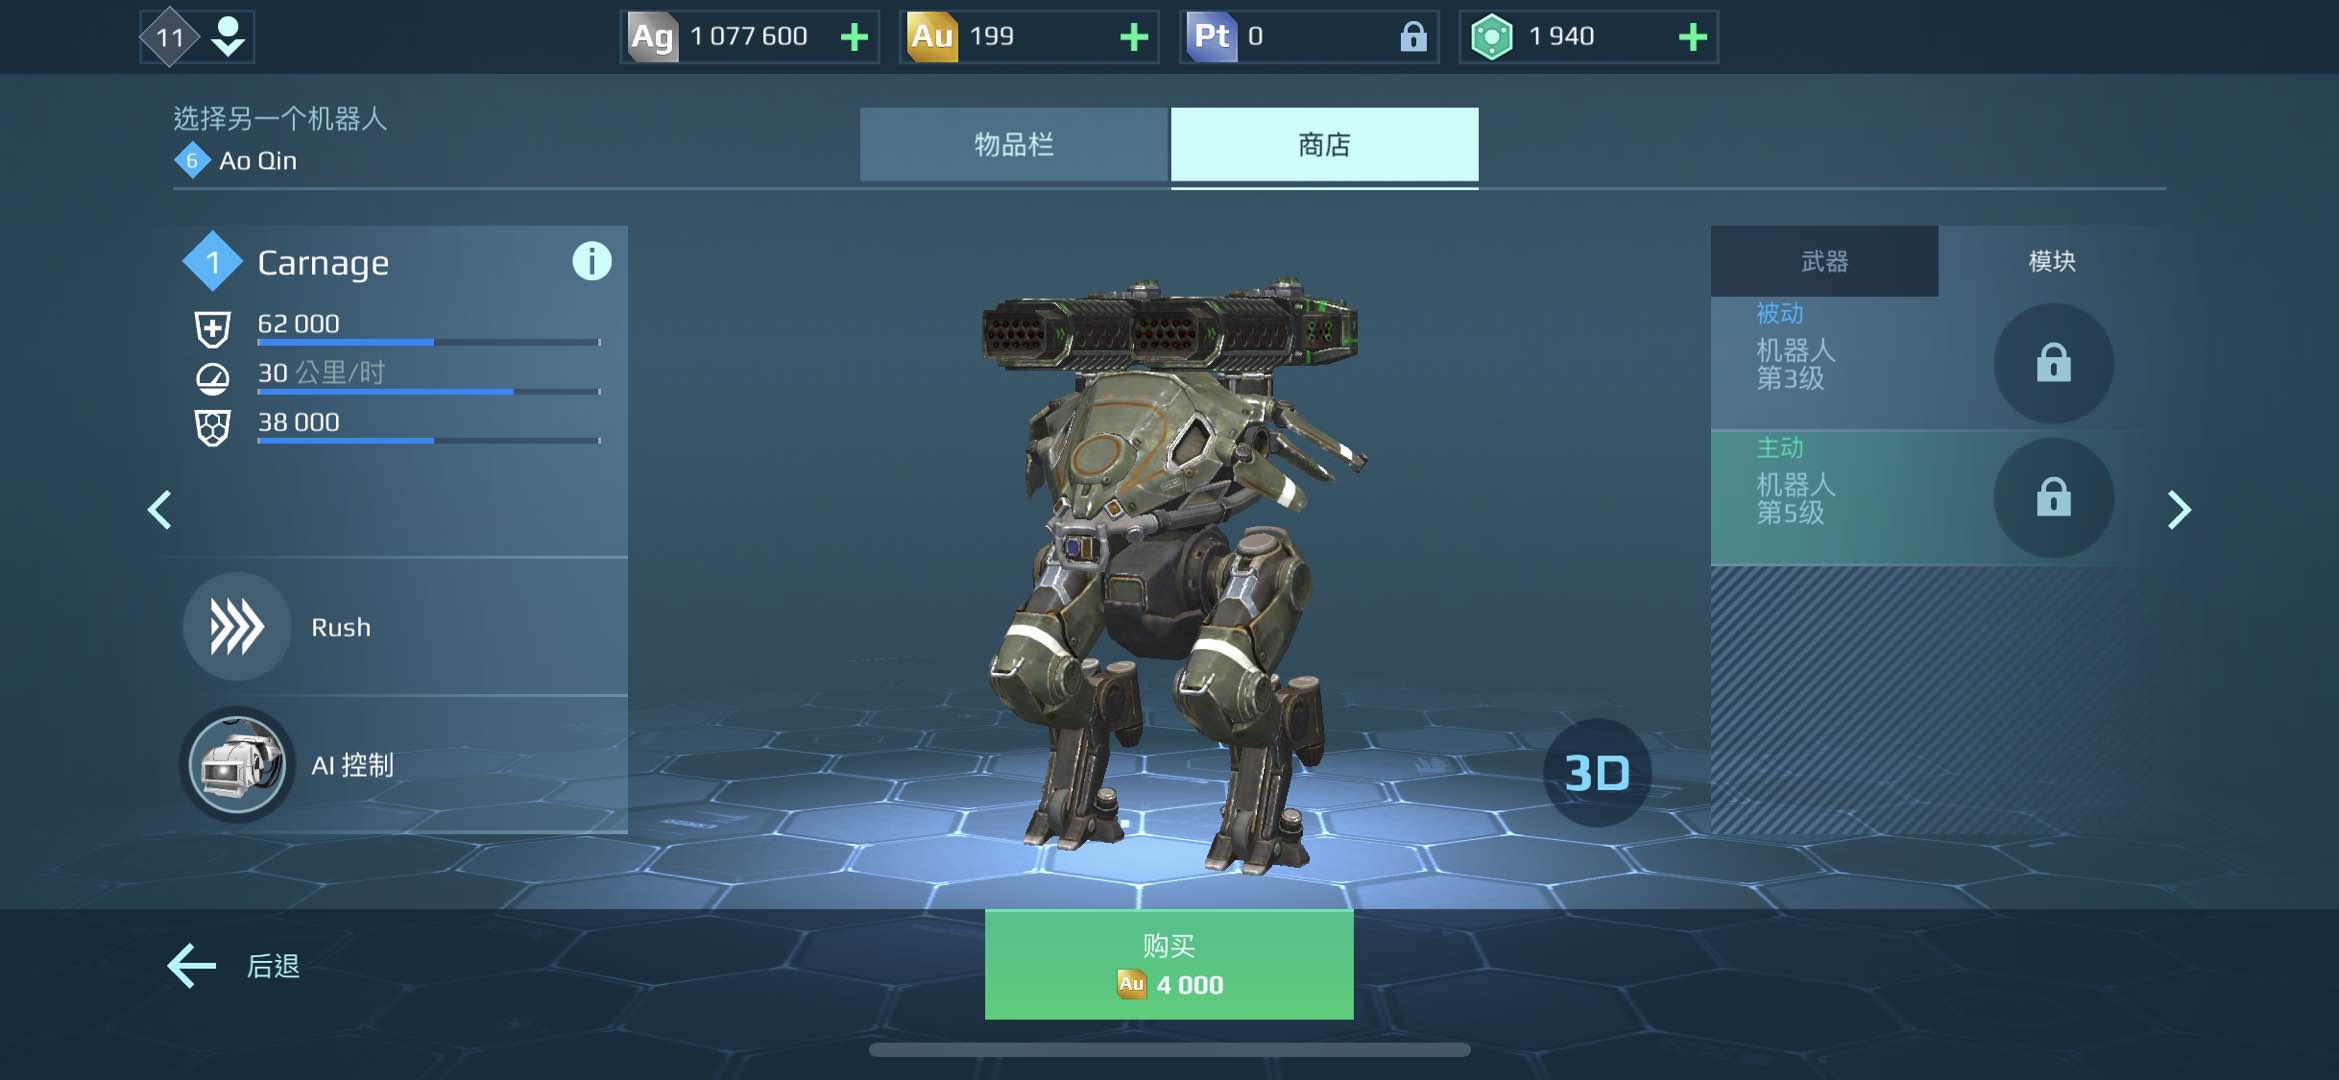
Task: Show the previous robot with left arrow
Action: 160,510
